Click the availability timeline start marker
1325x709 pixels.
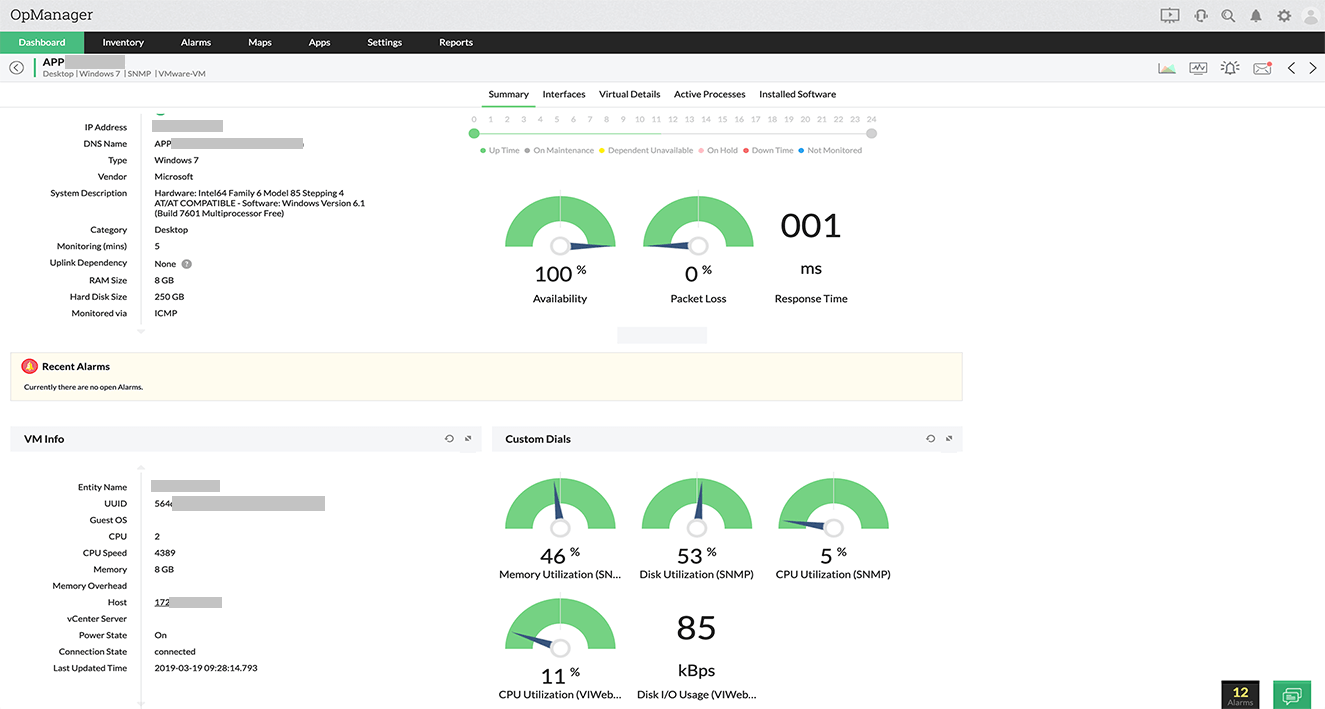[x=474, y=133]
